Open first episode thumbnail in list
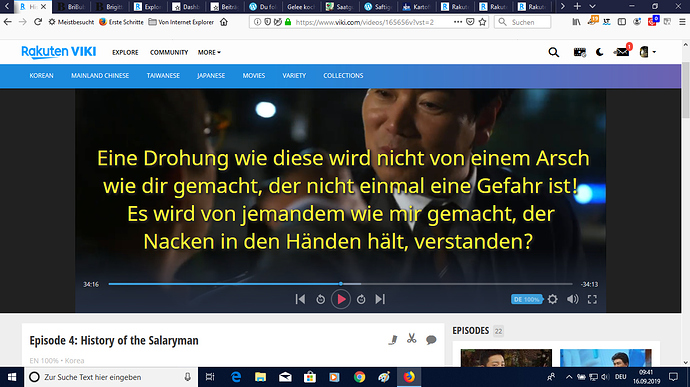The image size is (690, 387). (x=506, y=358)
